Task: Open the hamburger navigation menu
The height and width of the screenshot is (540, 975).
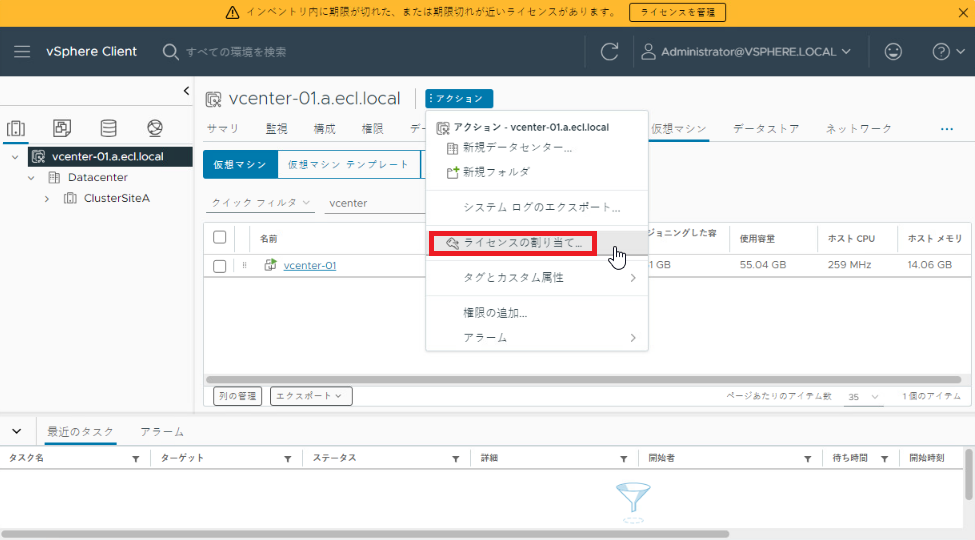Action: (22, 52)
